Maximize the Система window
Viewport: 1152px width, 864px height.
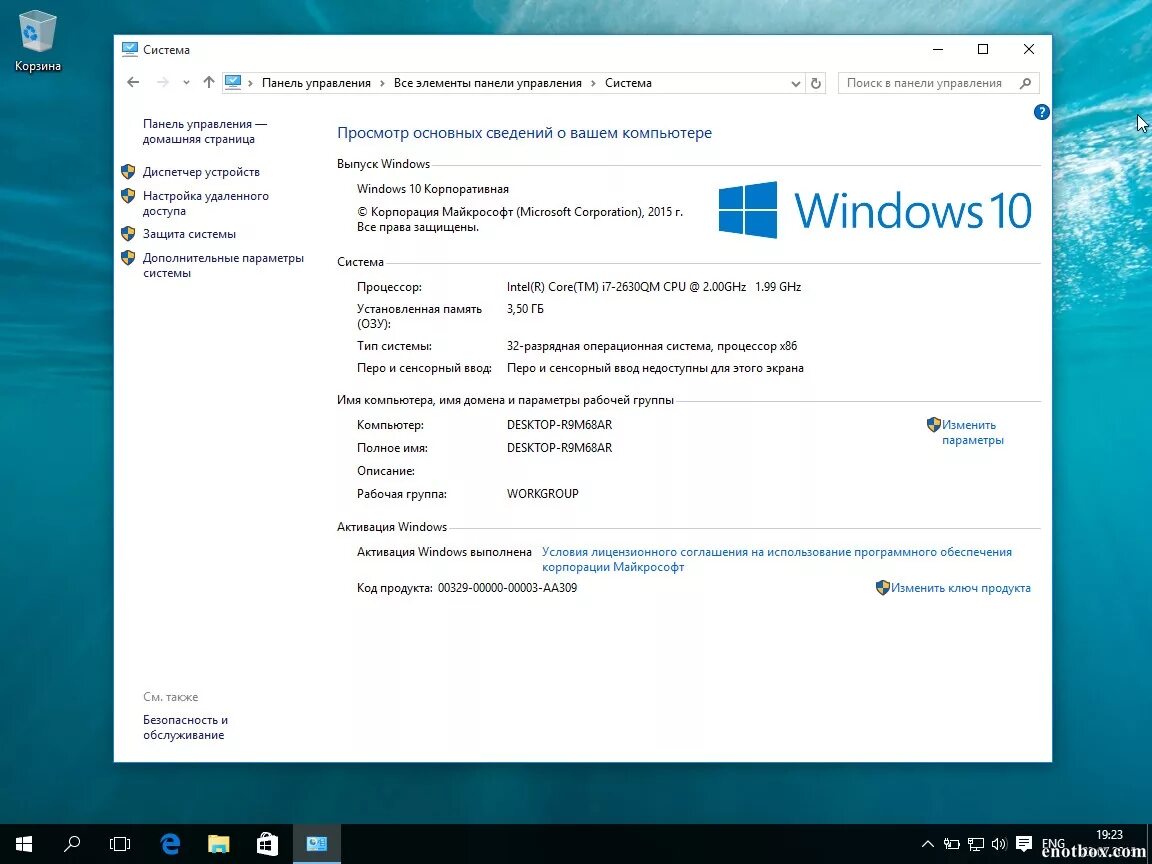point(983,49)
